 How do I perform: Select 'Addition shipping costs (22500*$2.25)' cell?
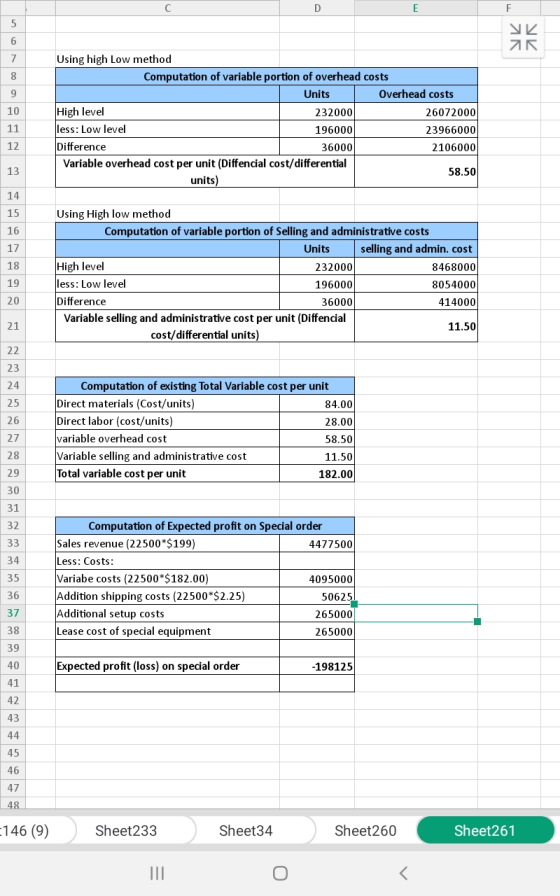click(x=167, y=596)
